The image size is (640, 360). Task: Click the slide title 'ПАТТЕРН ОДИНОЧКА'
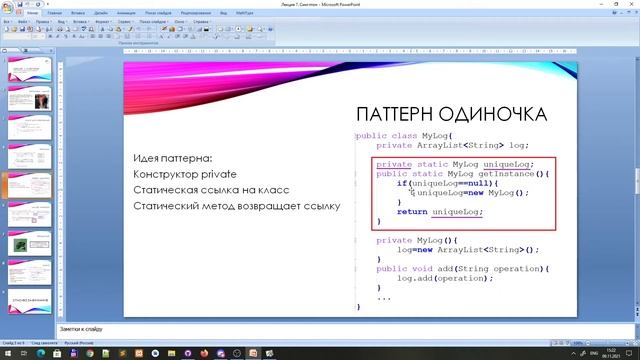(451, 115)
